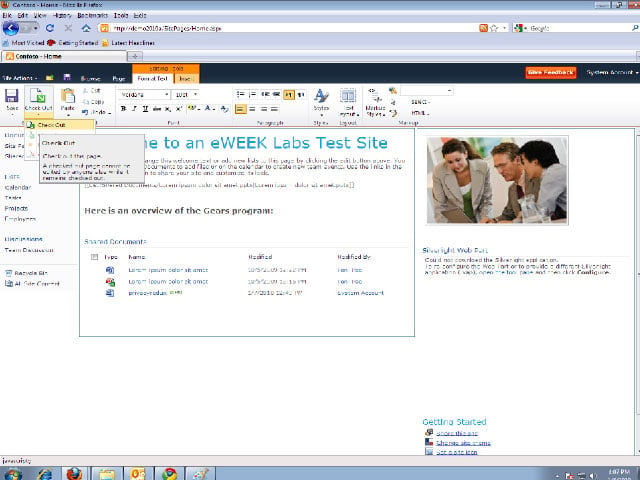This screenshot has width=640, height=480.
Task: Reload the page with the refresh icon
Action: [50, 28]
